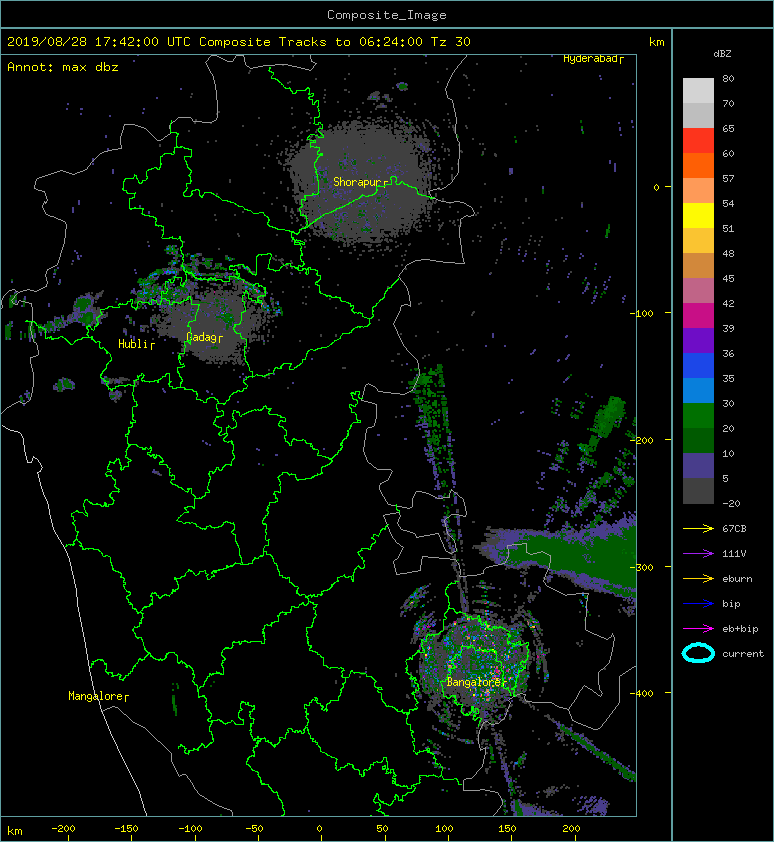
Task: Click the Hubli city label
Action: pos(133,344)
